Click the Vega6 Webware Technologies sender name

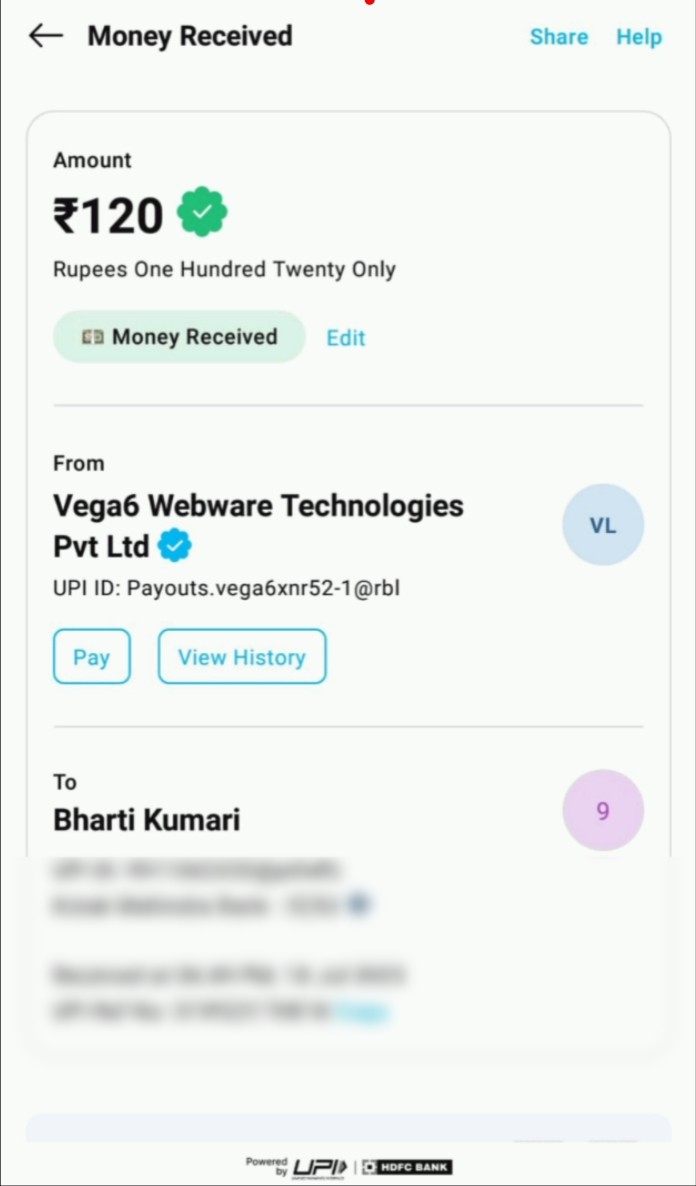[258, 506]
